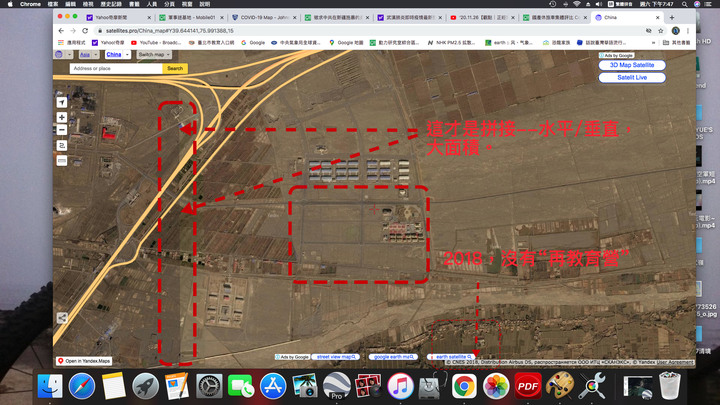
Task: Open the Google bookmark
Action: 253,43
